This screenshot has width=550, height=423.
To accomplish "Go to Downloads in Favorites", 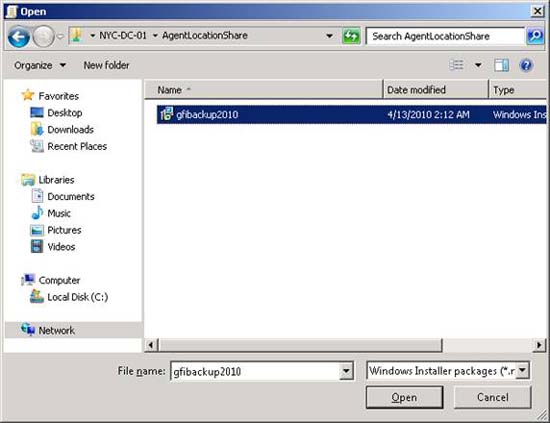I will point(71,130).
